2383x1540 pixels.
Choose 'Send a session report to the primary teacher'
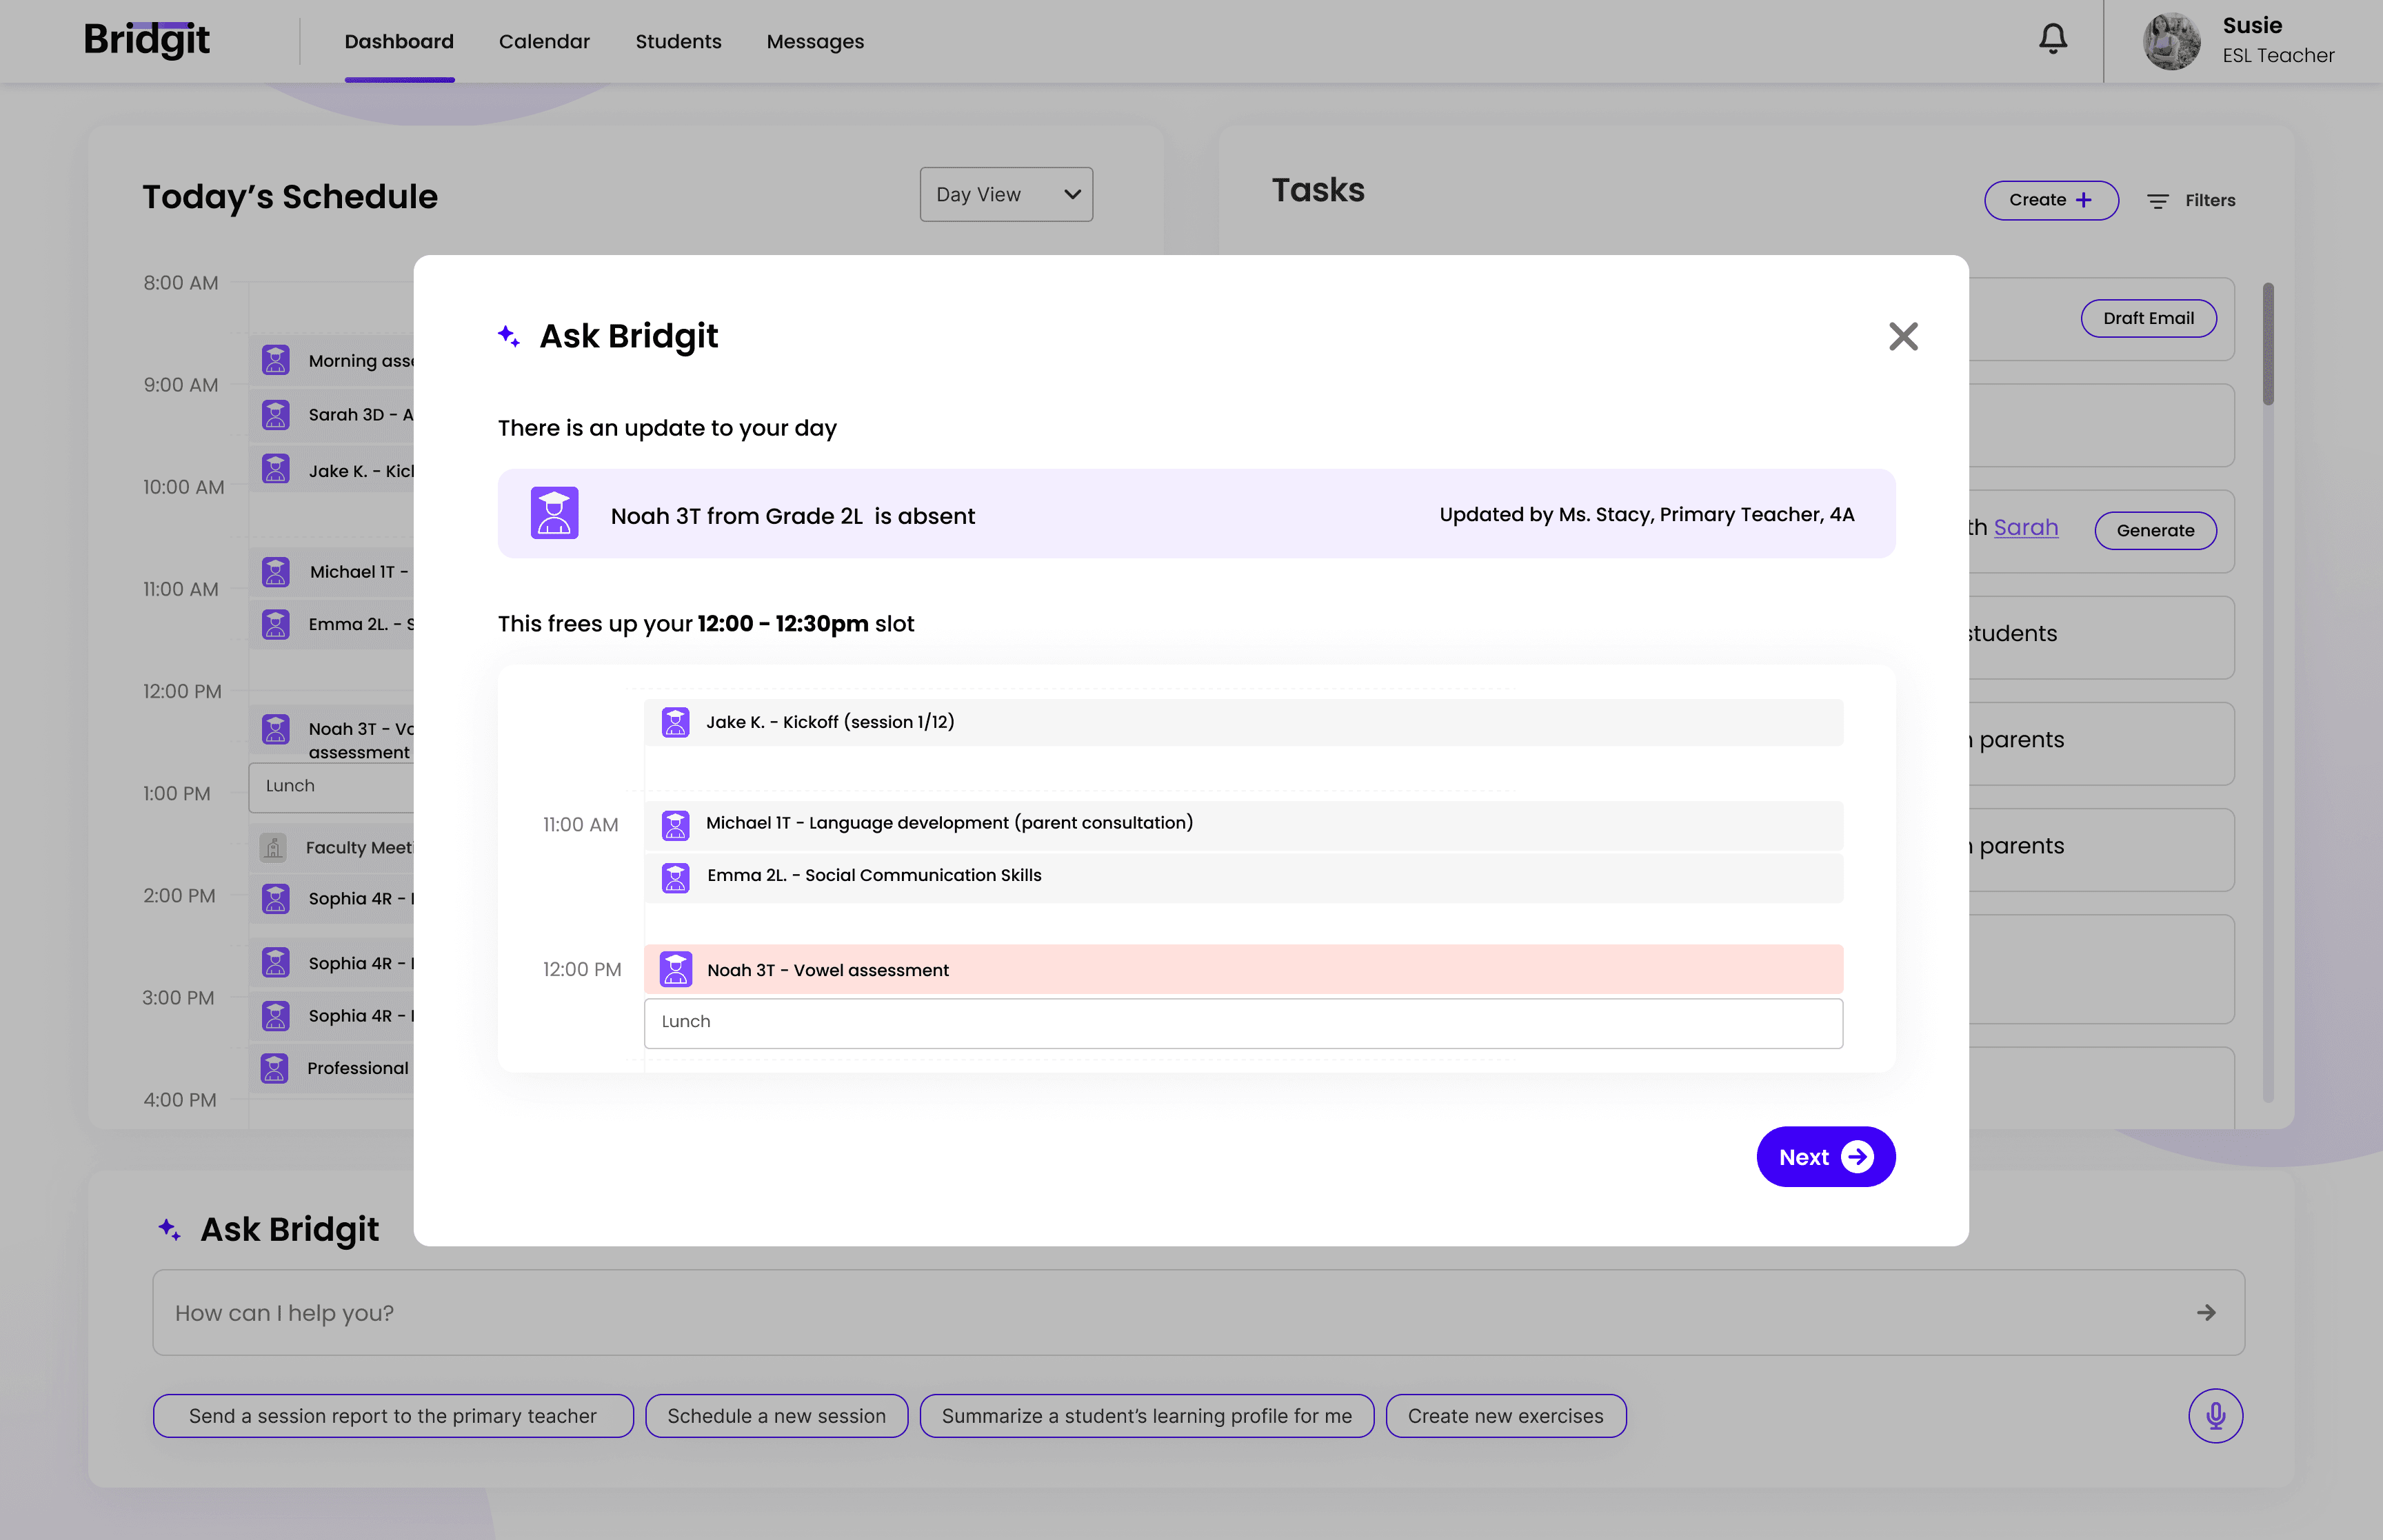point(393,1415)
